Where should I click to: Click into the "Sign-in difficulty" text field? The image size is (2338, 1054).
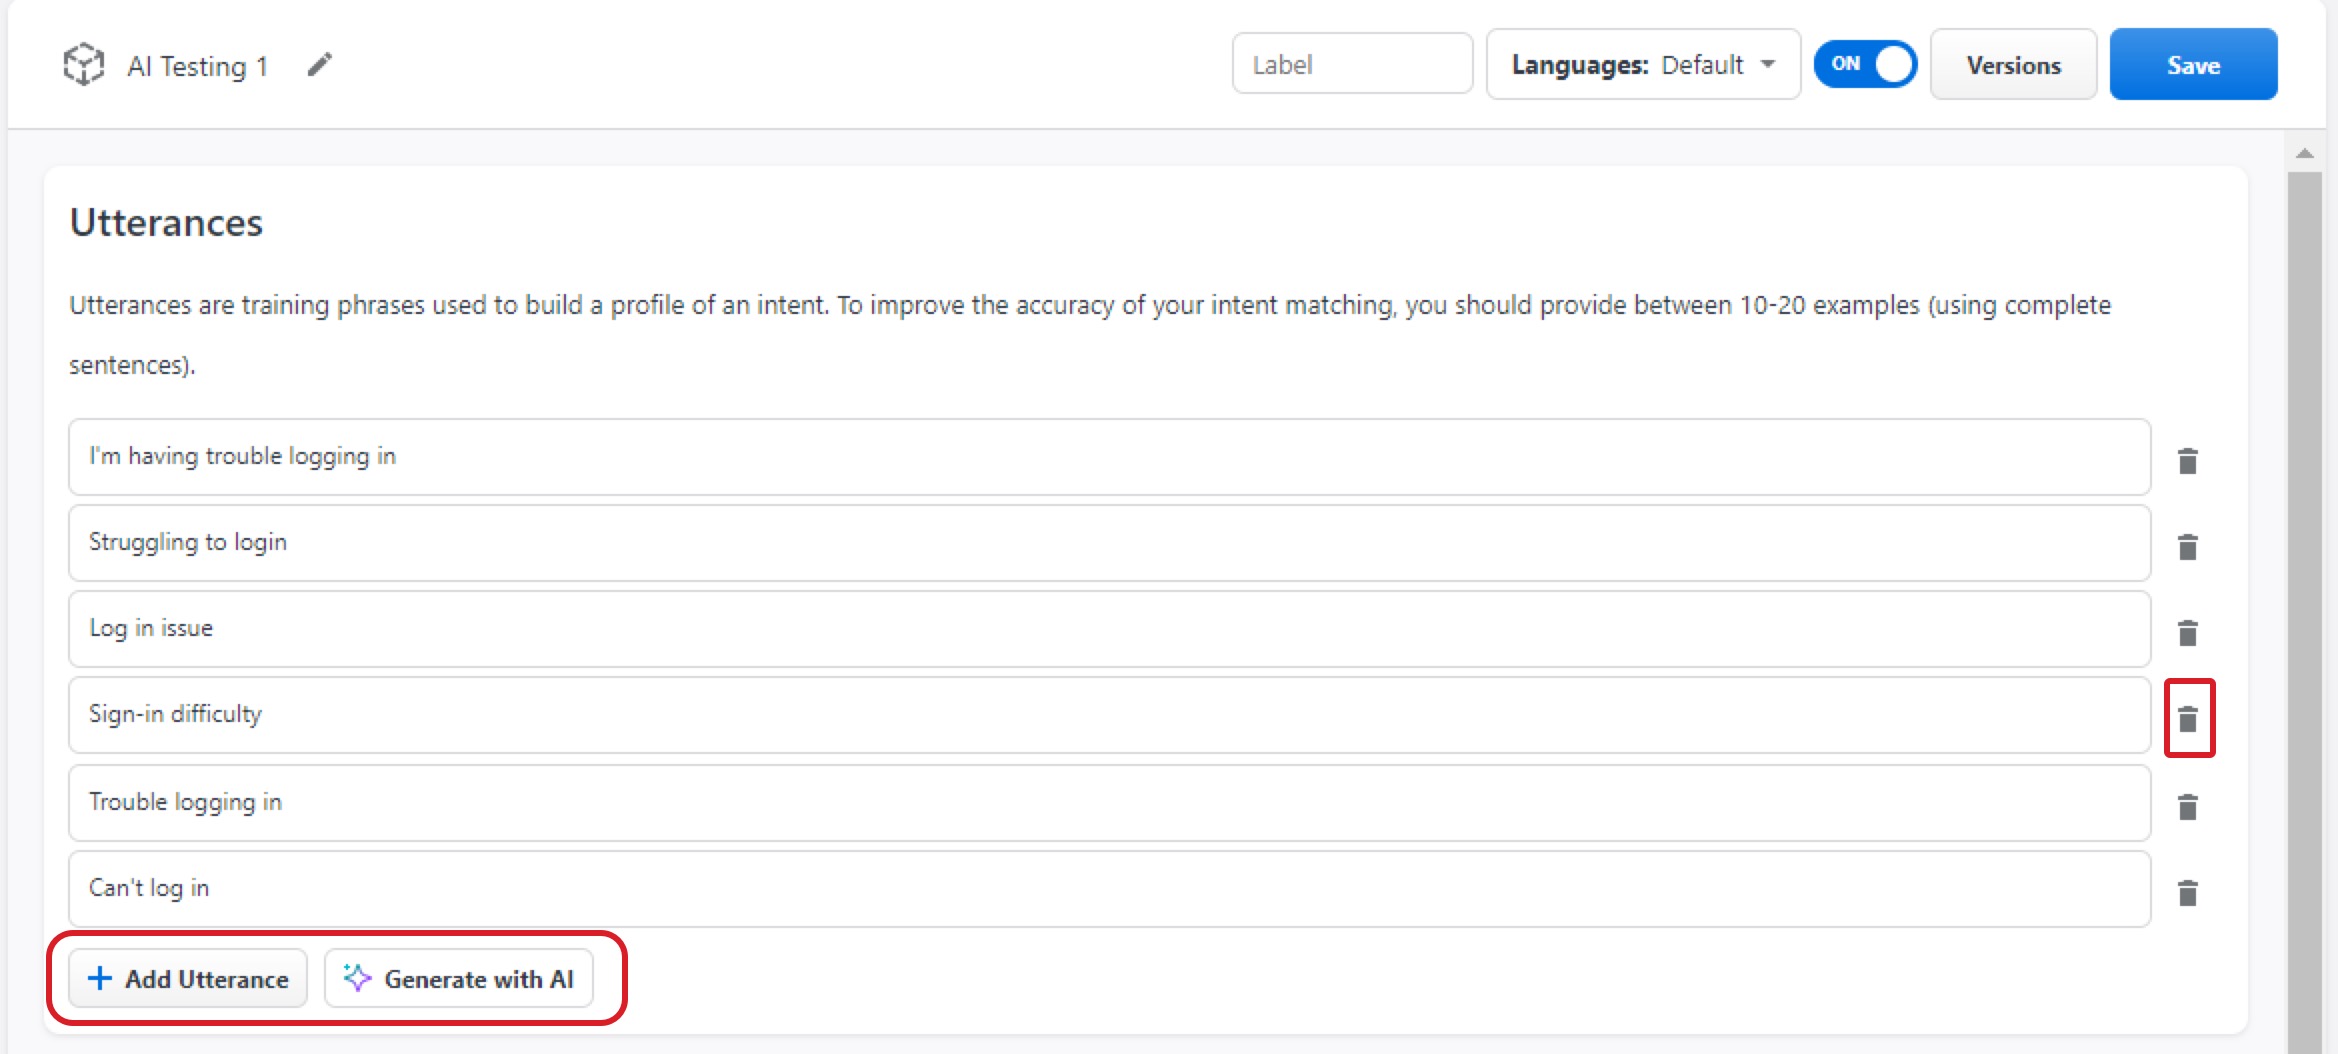tap(1108, 715)
